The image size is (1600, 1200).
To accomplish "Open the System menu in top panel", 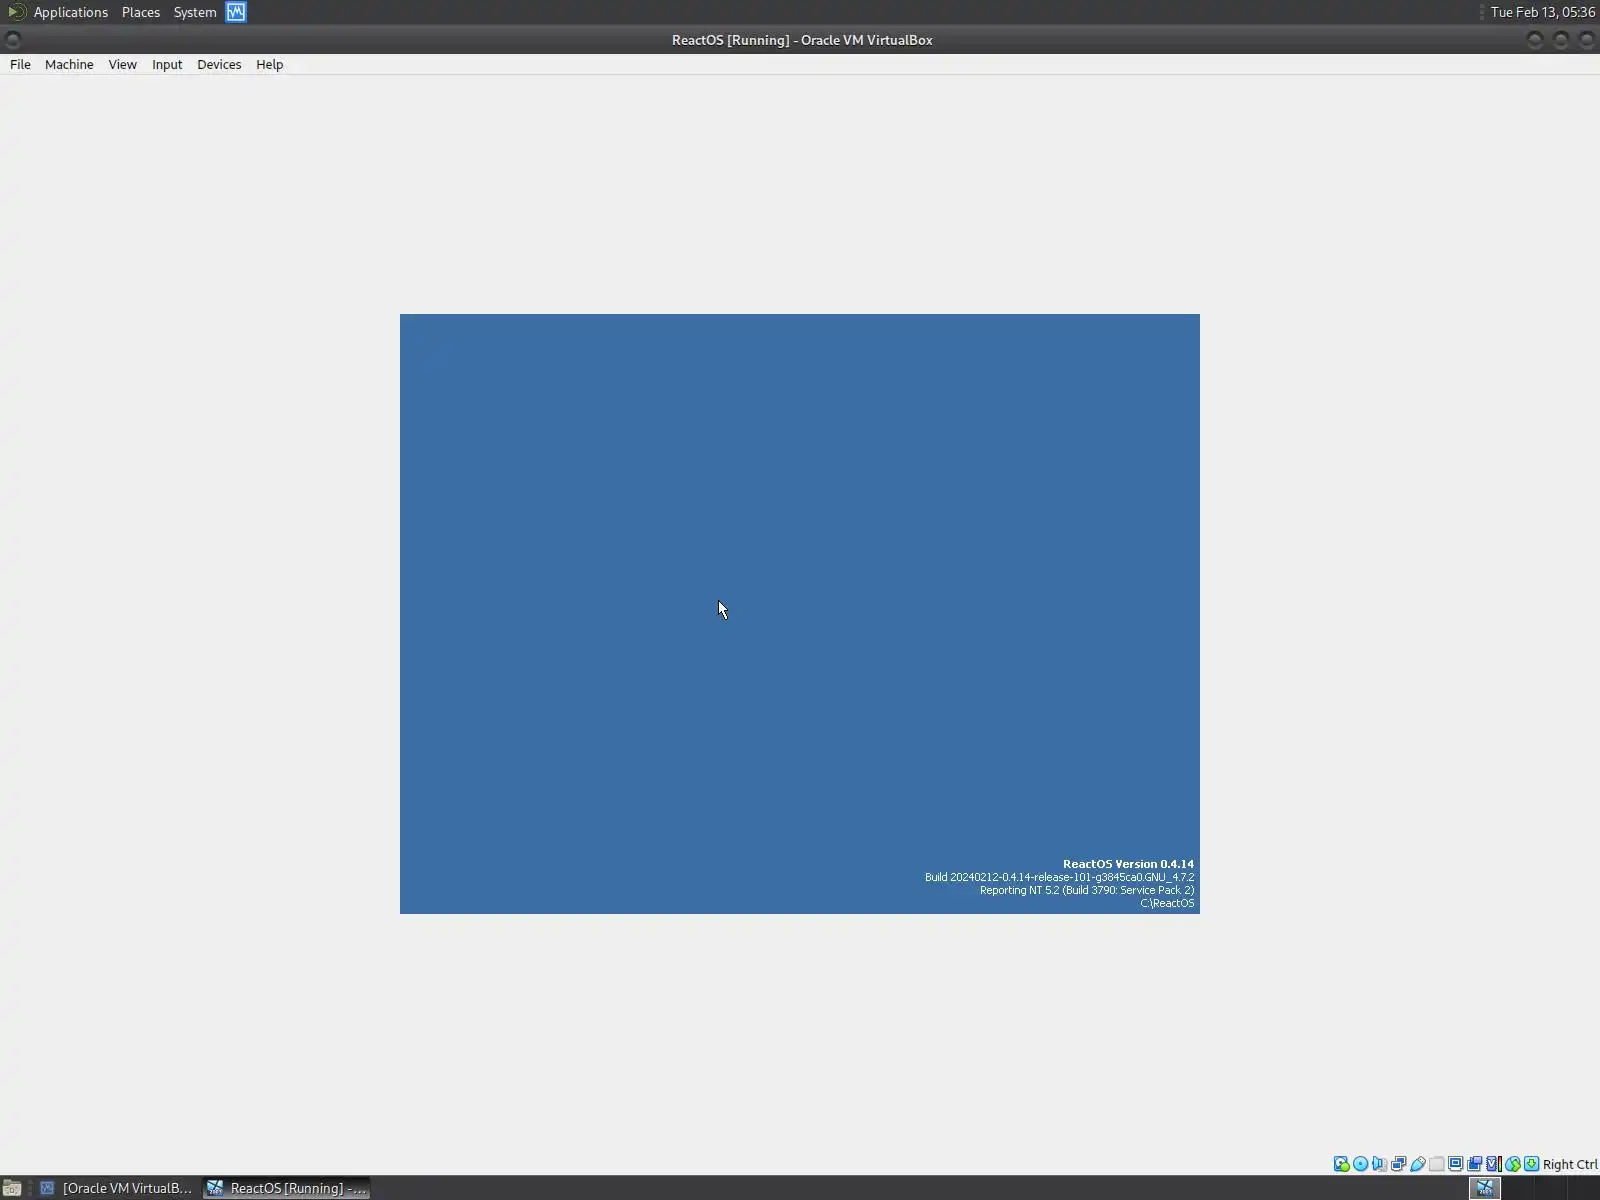I will (x=195, y=12).
